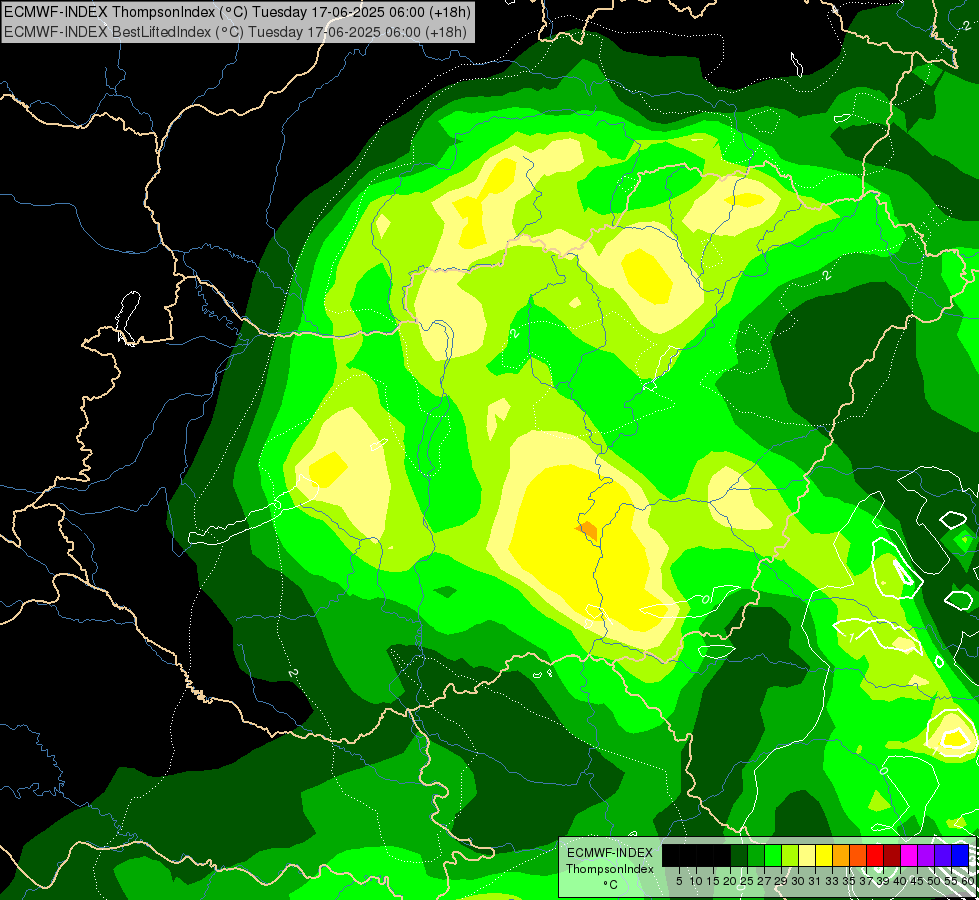Select the blue 55–60 legend swatch
This screenshot has height=900, width=979.
[960, 855]
